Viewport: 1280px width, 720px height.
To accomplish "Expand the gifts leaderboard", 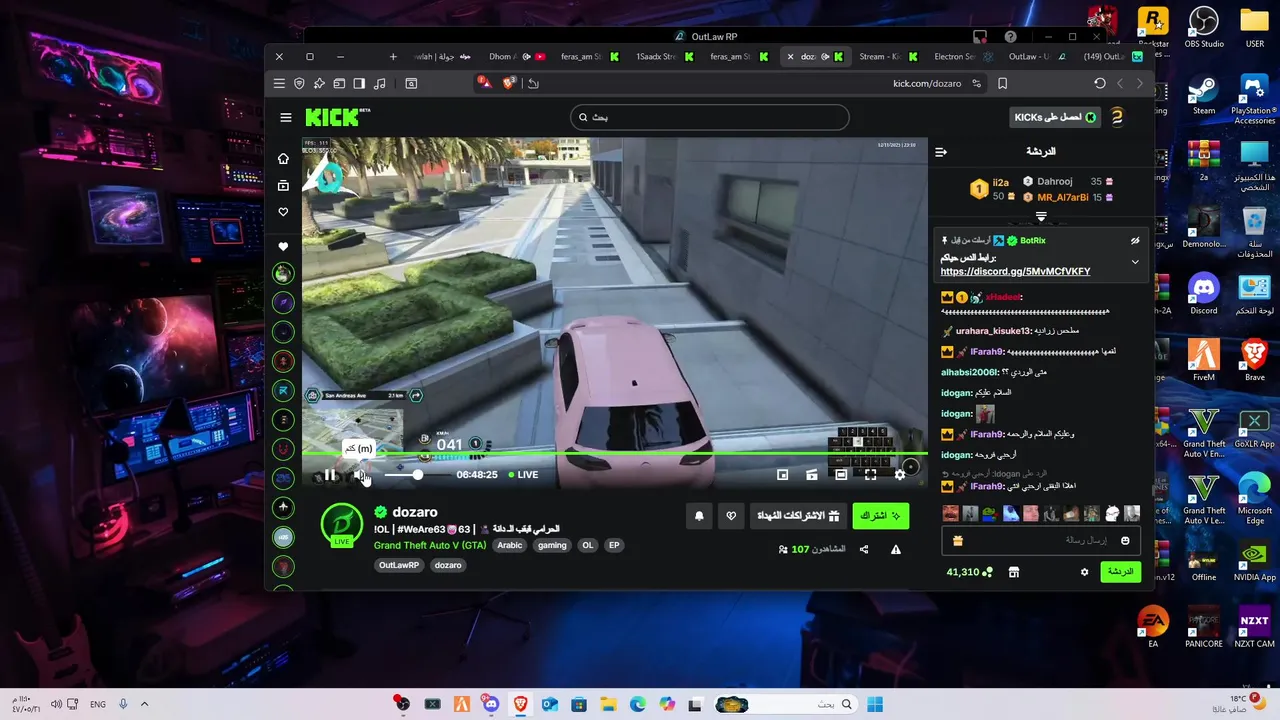I will pyautogui.click(x=1041, y=217).
